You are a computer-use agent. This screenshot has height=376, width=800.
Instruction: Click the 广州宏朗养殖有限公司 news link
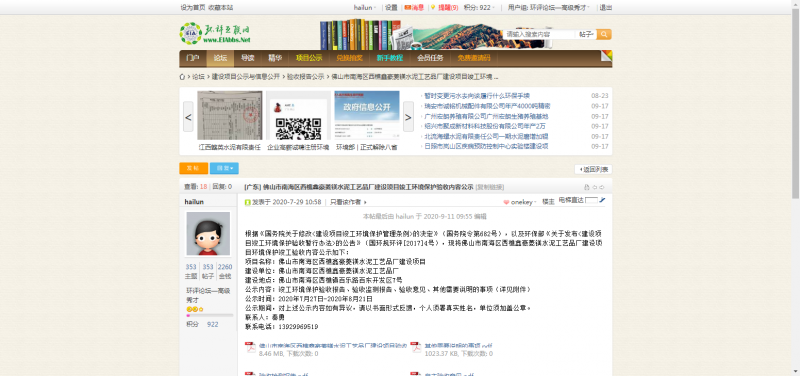click(x=487, y=116)
